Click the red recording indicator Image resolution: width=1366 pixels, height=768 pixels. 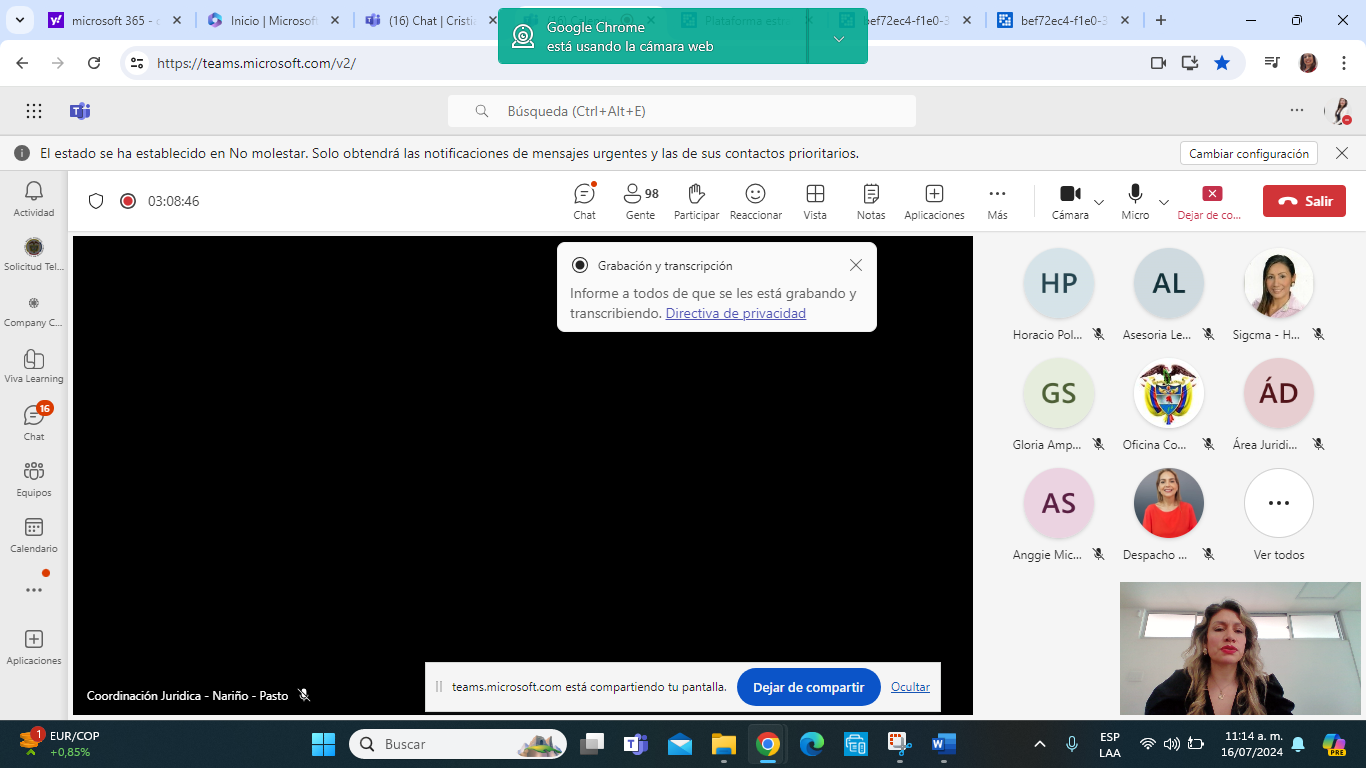pyautogui.click(x=128, y=201)
